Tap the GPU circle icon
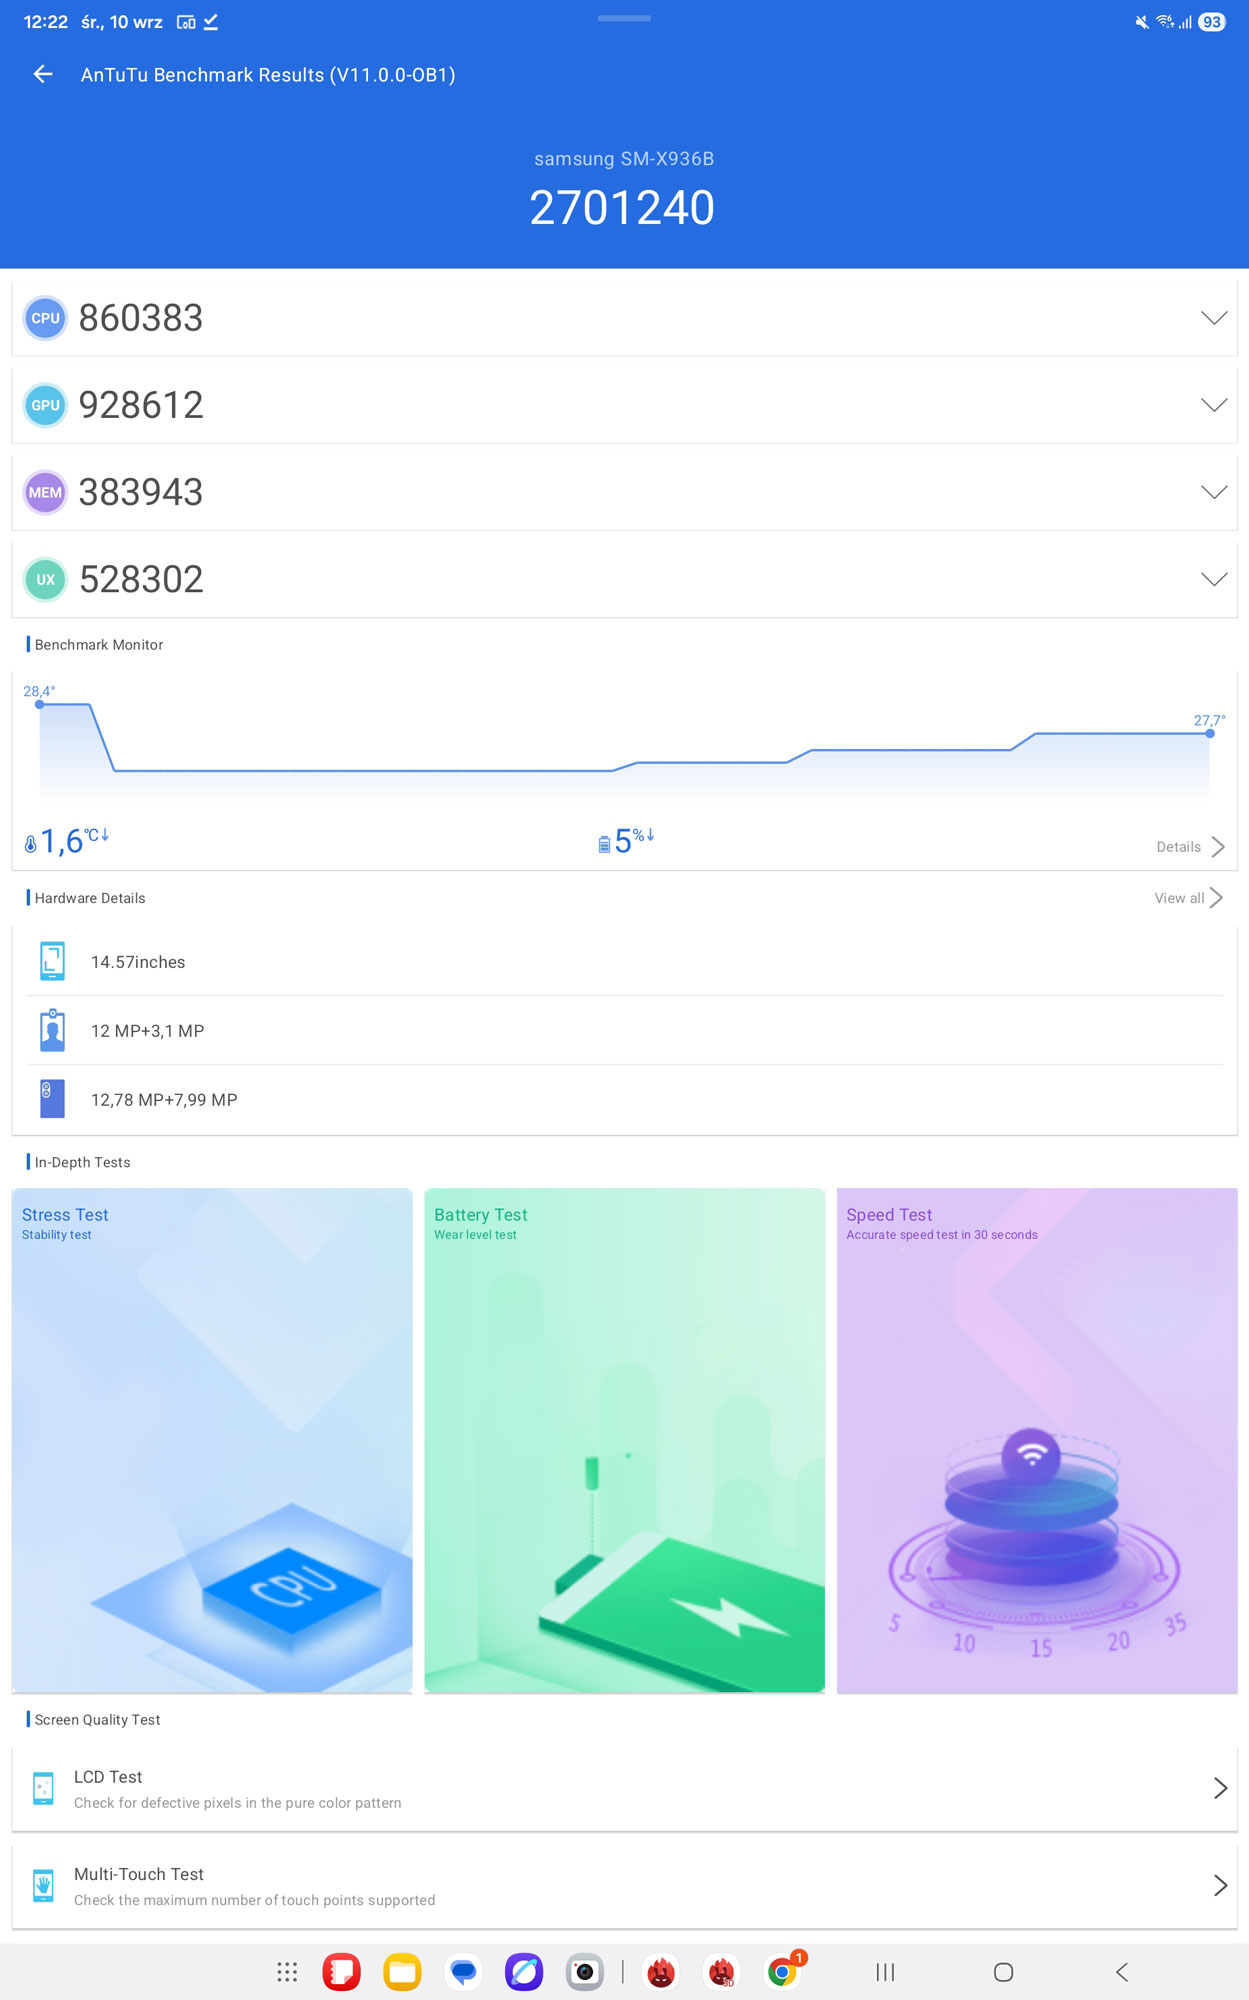The image size is (1249, 2000). [x=45, y=405]
